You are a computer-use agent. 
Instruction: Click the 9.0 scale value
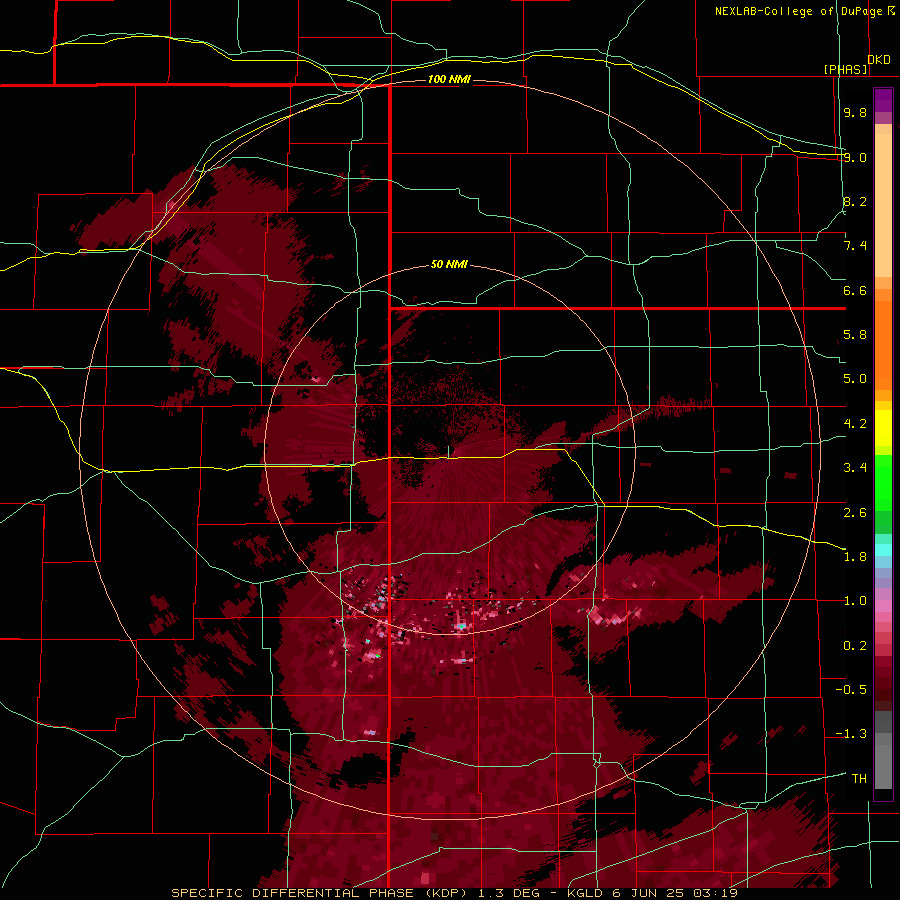click(855, 157)
